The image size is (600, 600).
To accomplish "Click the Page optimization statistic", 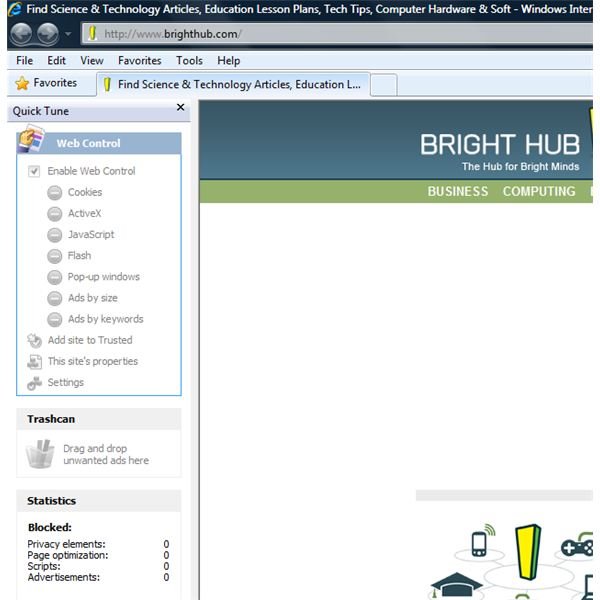I will pos(98,555).
